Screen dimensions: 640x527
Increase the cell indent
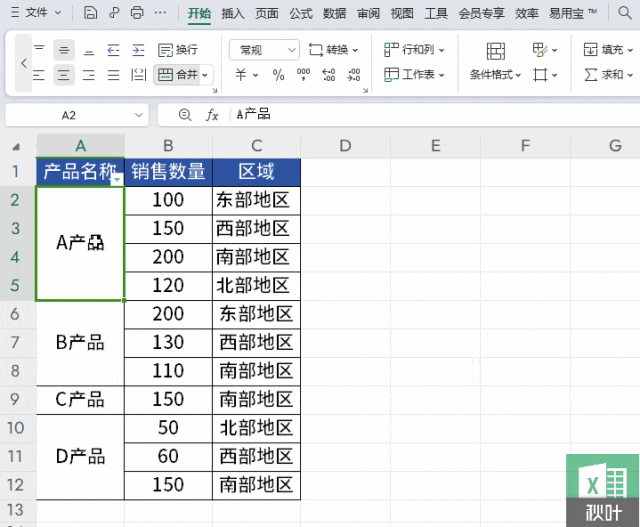point(138,50)
